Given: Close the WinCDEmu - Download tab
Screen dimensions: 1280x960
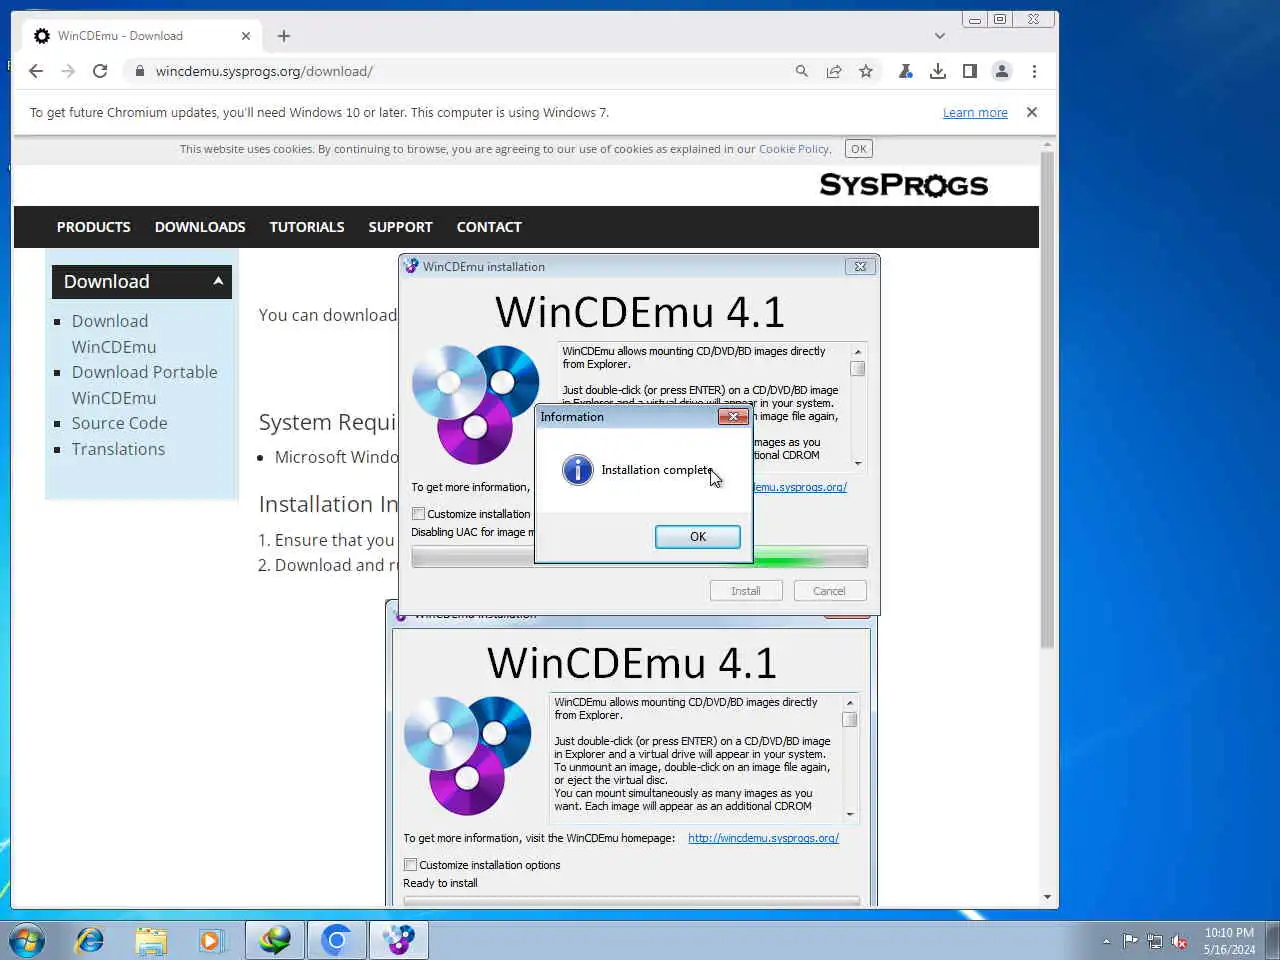Looking at the screenshot, I should click(x=246, y=36).
